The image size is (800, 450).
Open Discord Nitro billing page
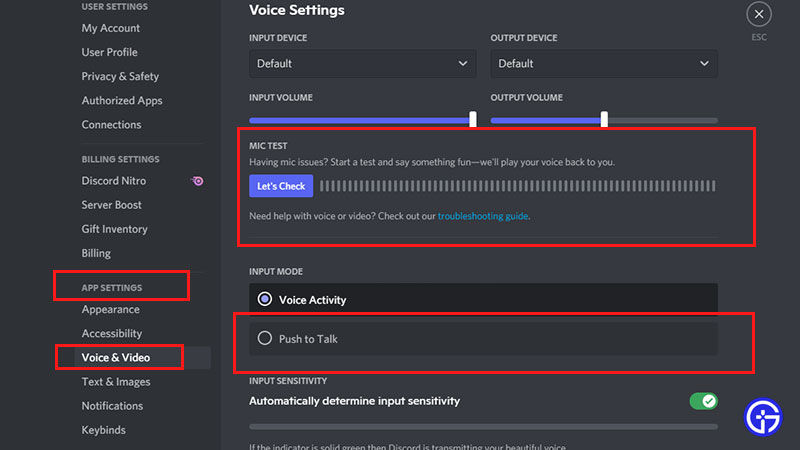[114, 181]
